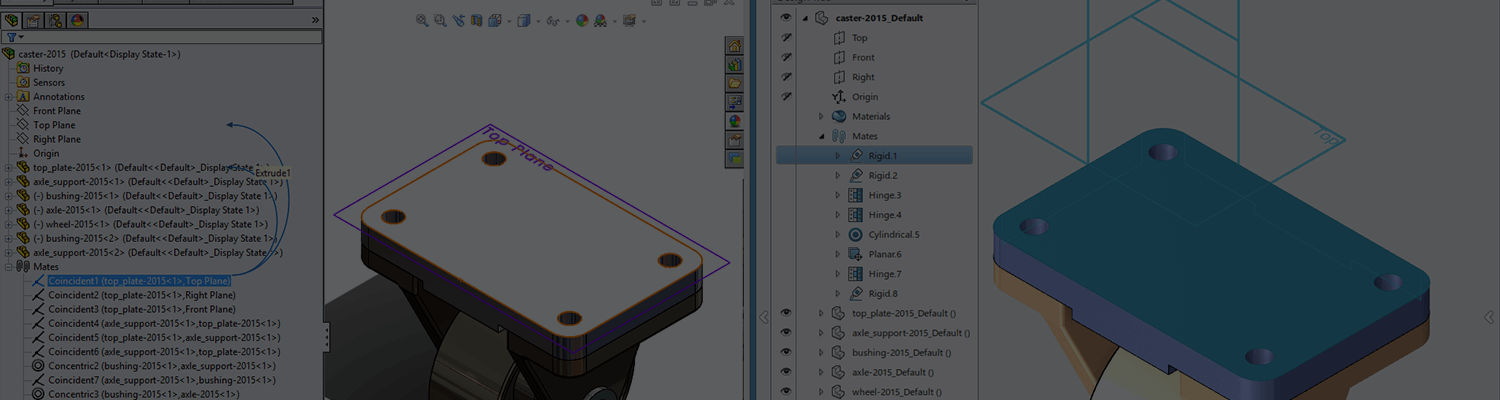Image resolution: width=1500 pixels, height=400 pixels.
Task: Select Coincident2 mate with Right Plane
Action: pos(142,295)
